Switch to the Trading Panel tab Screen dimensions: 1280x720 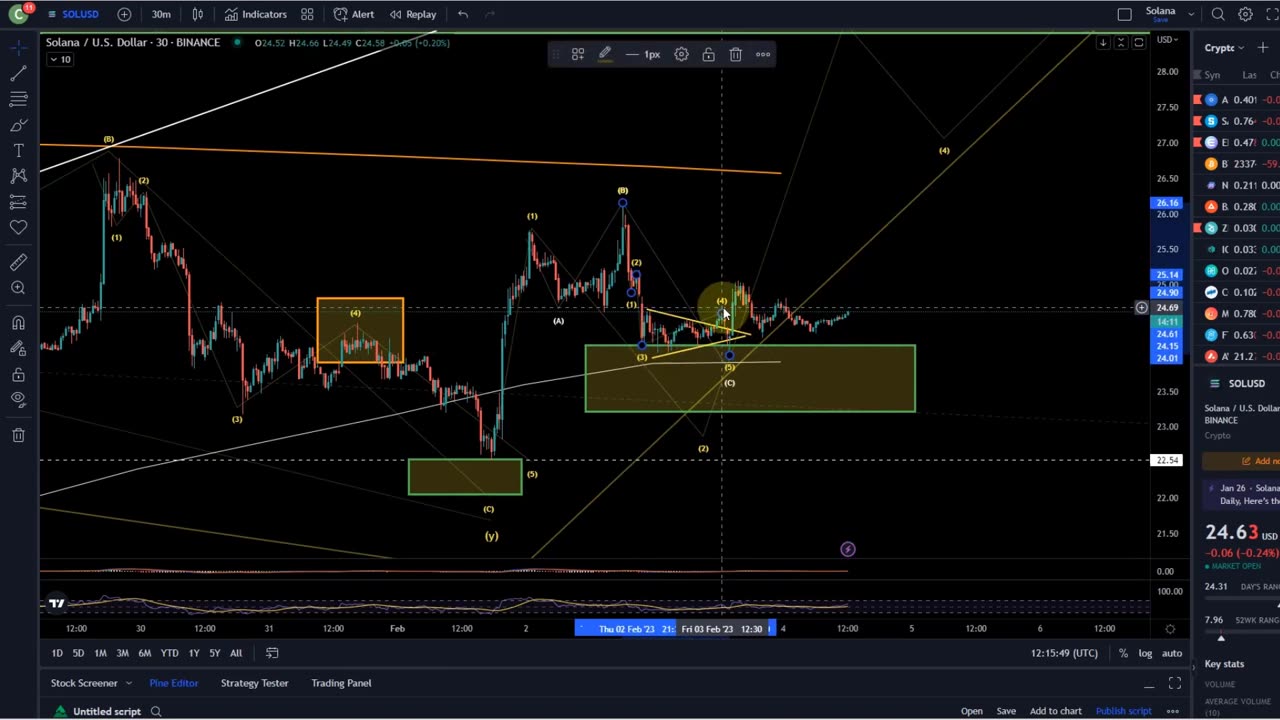coord(341,683)
